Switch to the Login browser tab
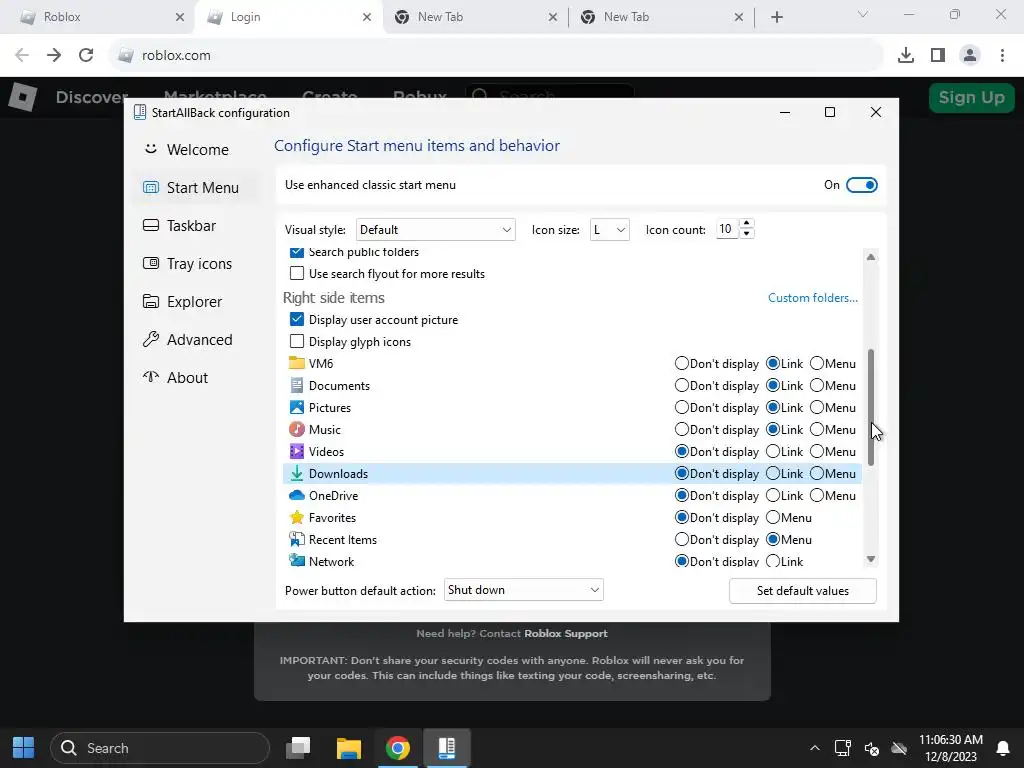Viewport: 1024px width, 768px height. (287, 17)
